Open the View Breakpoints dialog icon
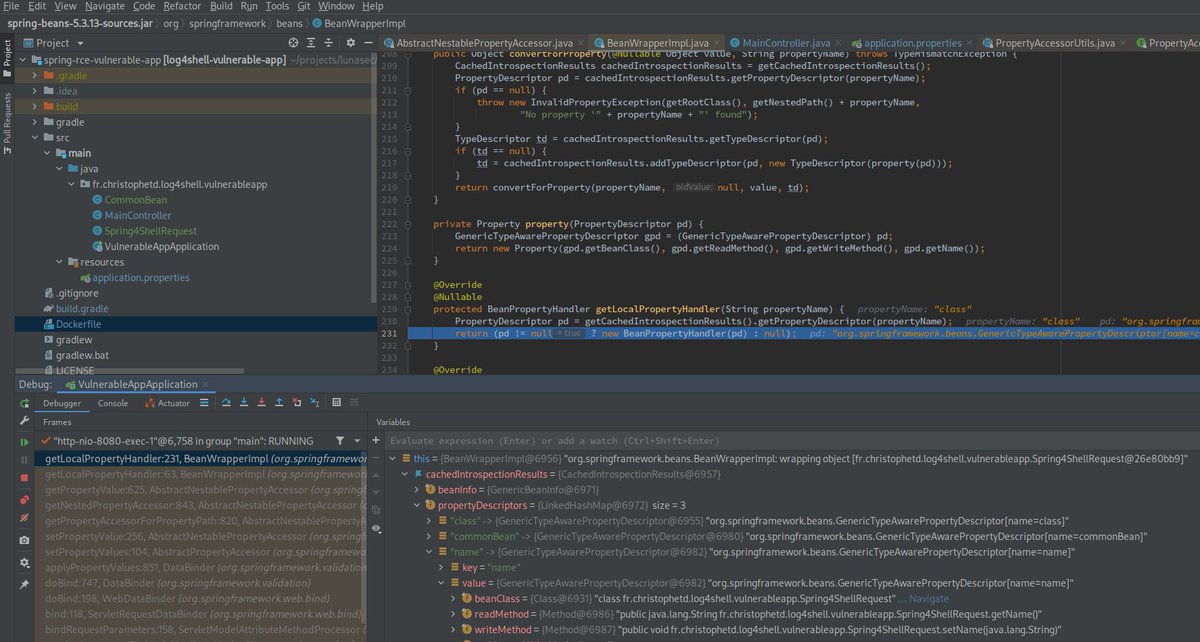This screenshot has width=1200, height=642. tap(24, 498)
